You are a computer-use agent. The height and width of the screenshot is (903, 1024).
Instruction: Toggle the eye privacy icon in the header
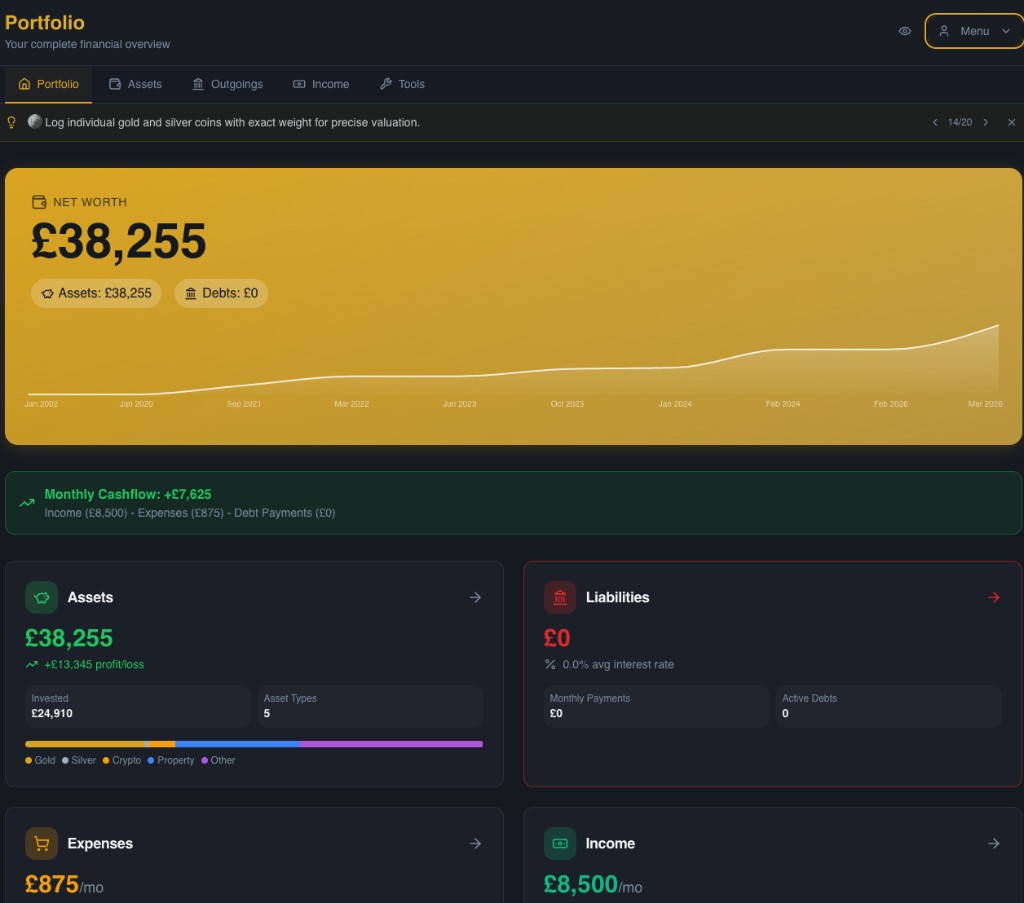904,31
